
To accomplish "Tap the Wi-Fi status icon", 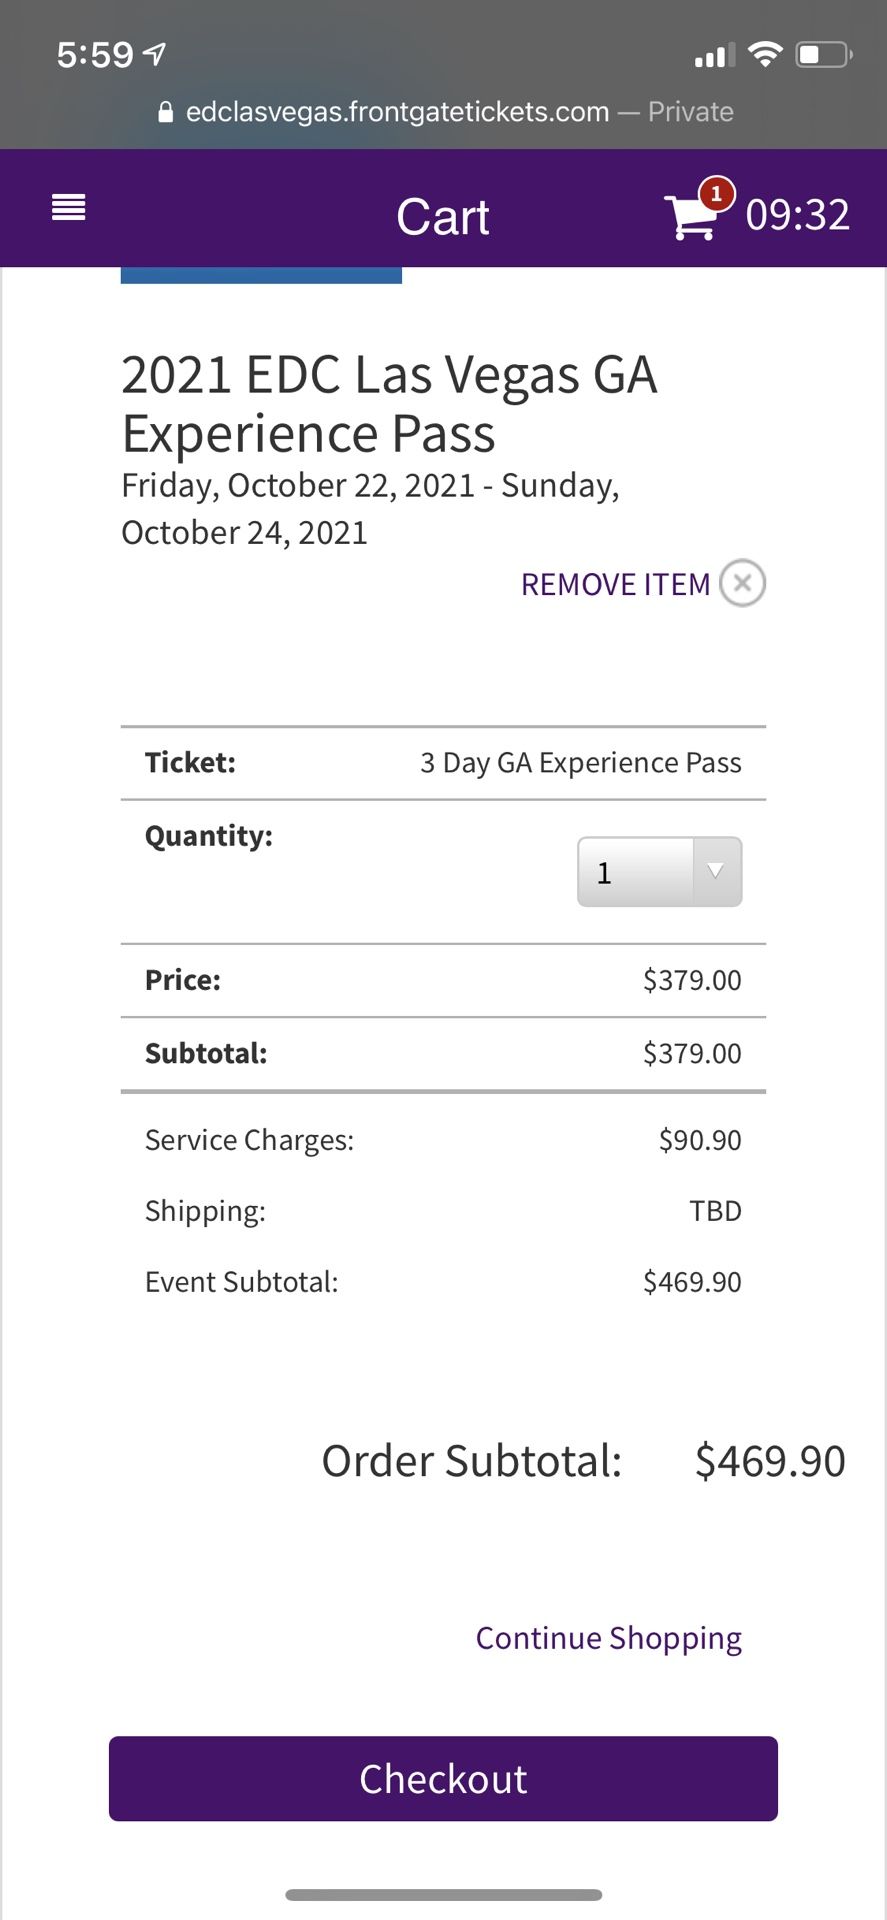I will click(x=765, y=54).
